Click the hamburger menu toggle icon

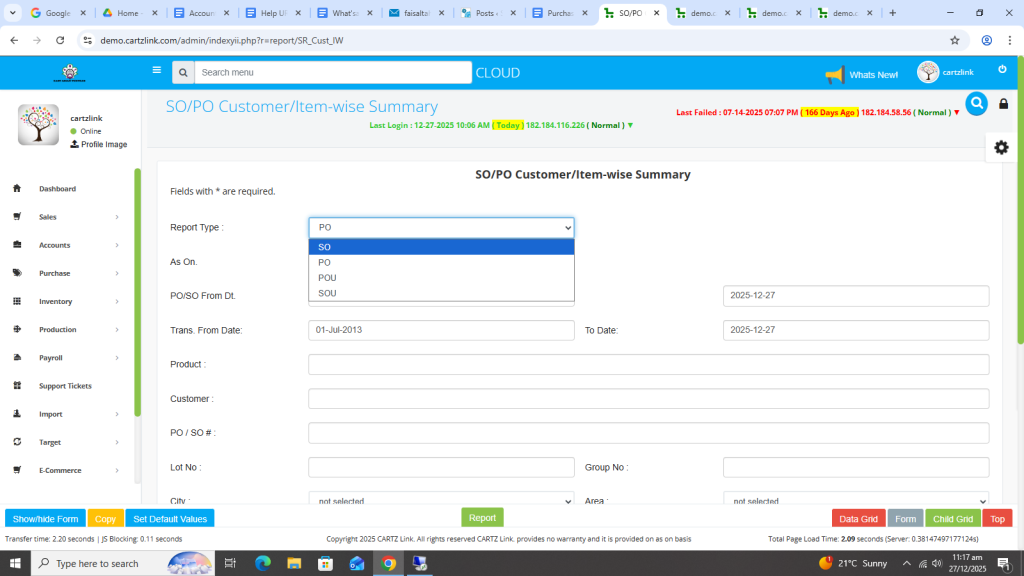(x=156, y=71)
